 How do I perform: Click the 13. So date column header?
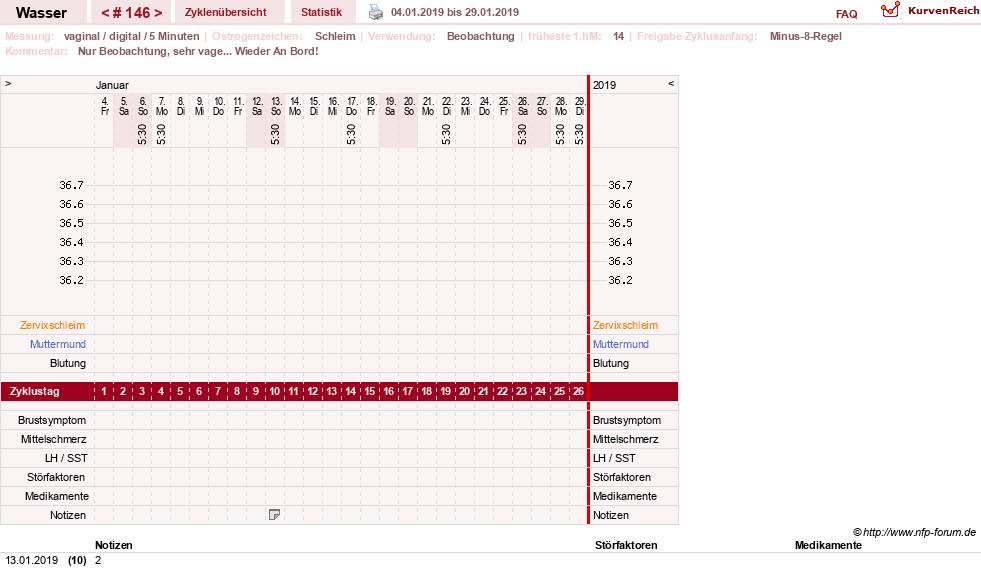(276, 106)
